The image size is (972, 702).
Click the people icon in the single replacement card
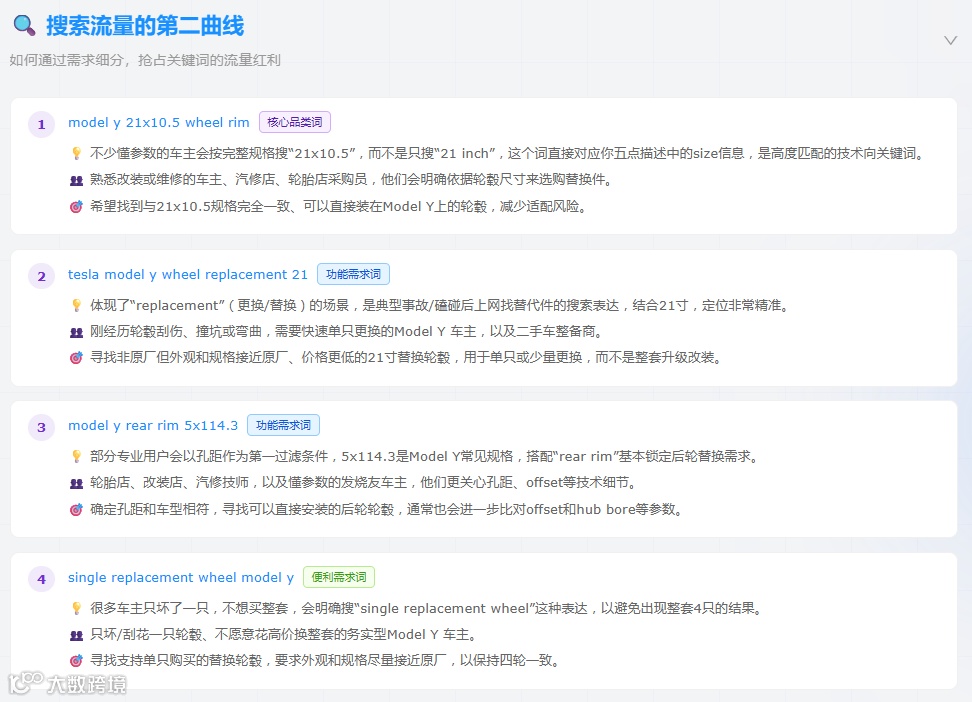point(76,635)
